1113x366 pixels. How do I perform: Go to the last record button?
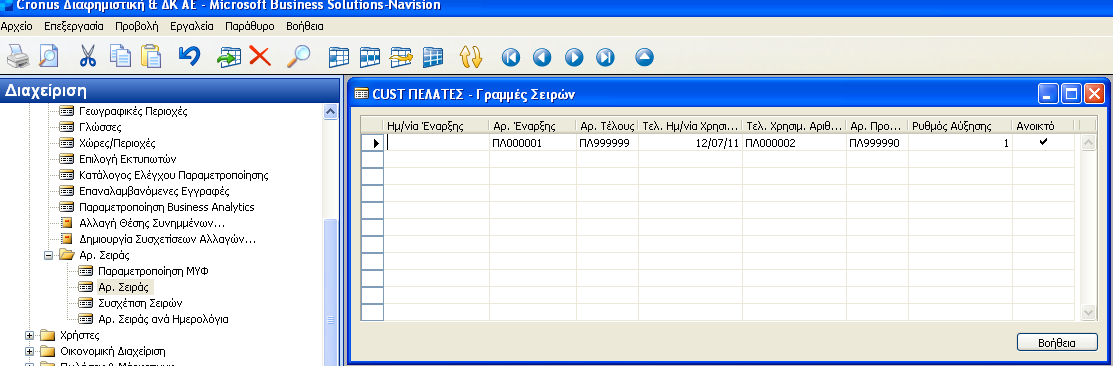point(605,57)
